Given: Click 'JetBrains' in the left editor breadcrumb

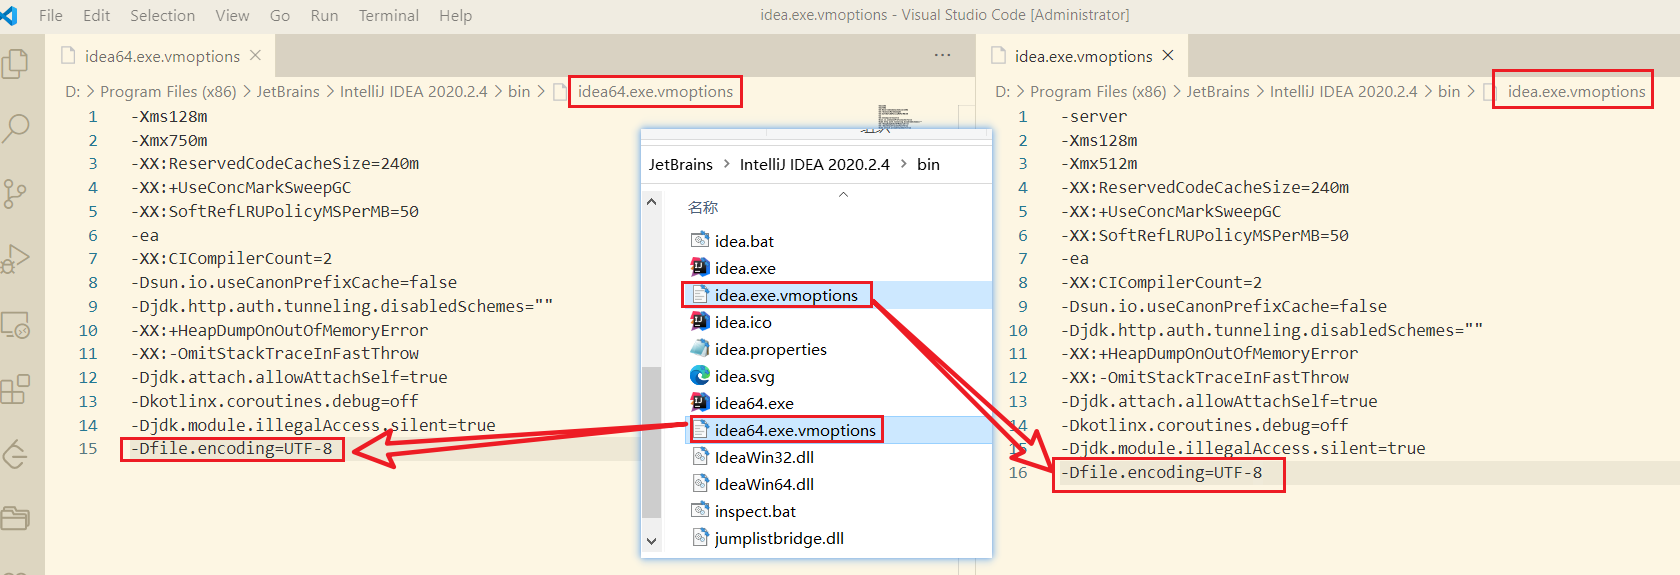Looking at the screenshot, I should (x=288, y=91).
